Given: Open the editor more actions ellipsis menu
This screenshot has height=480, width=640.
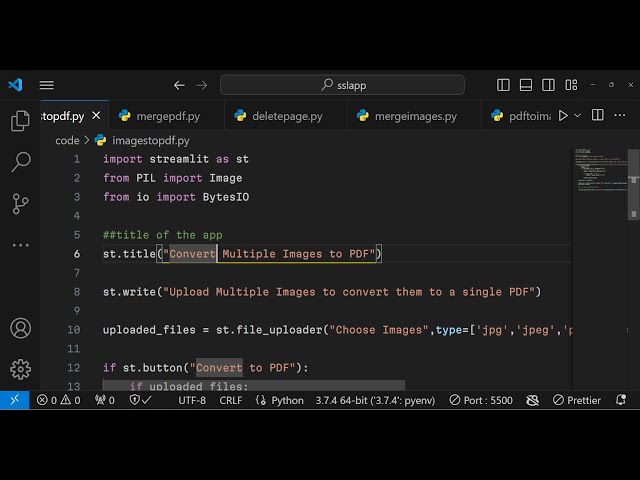Looking at the screenshot, I should [621, 116].
